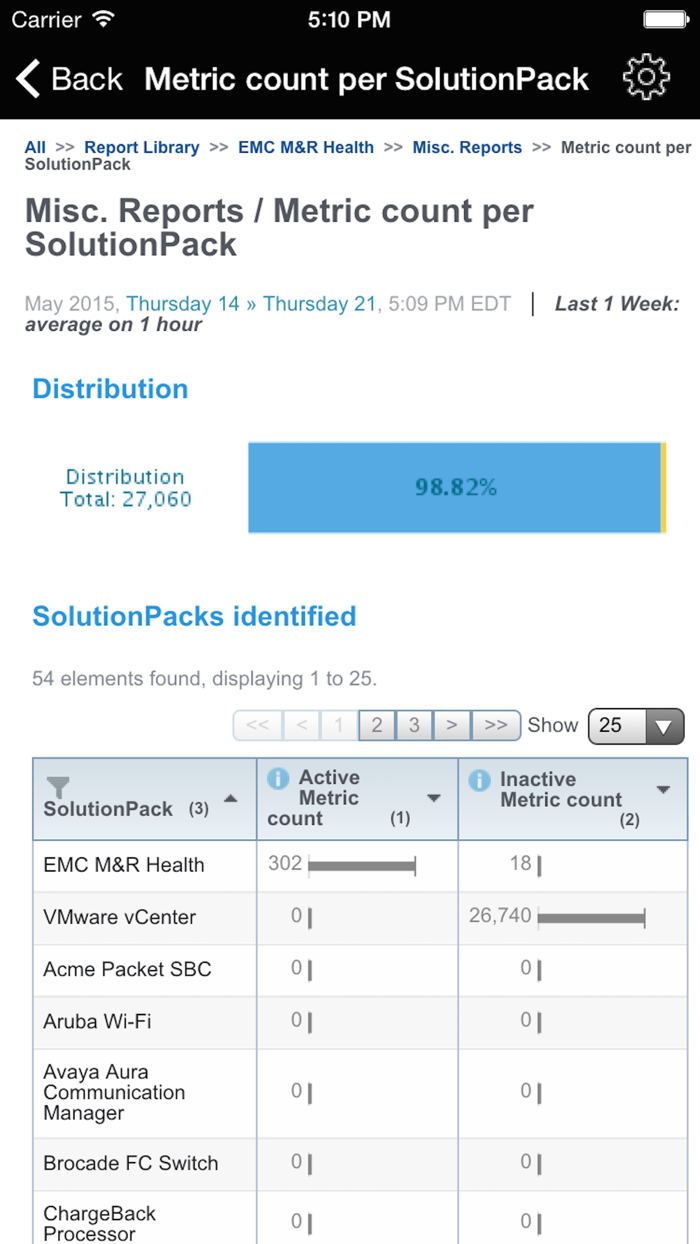Go to page 3 of the results
Image resolution: width=700 pixels, height=1244 pixels.
[x=414, y=726]
